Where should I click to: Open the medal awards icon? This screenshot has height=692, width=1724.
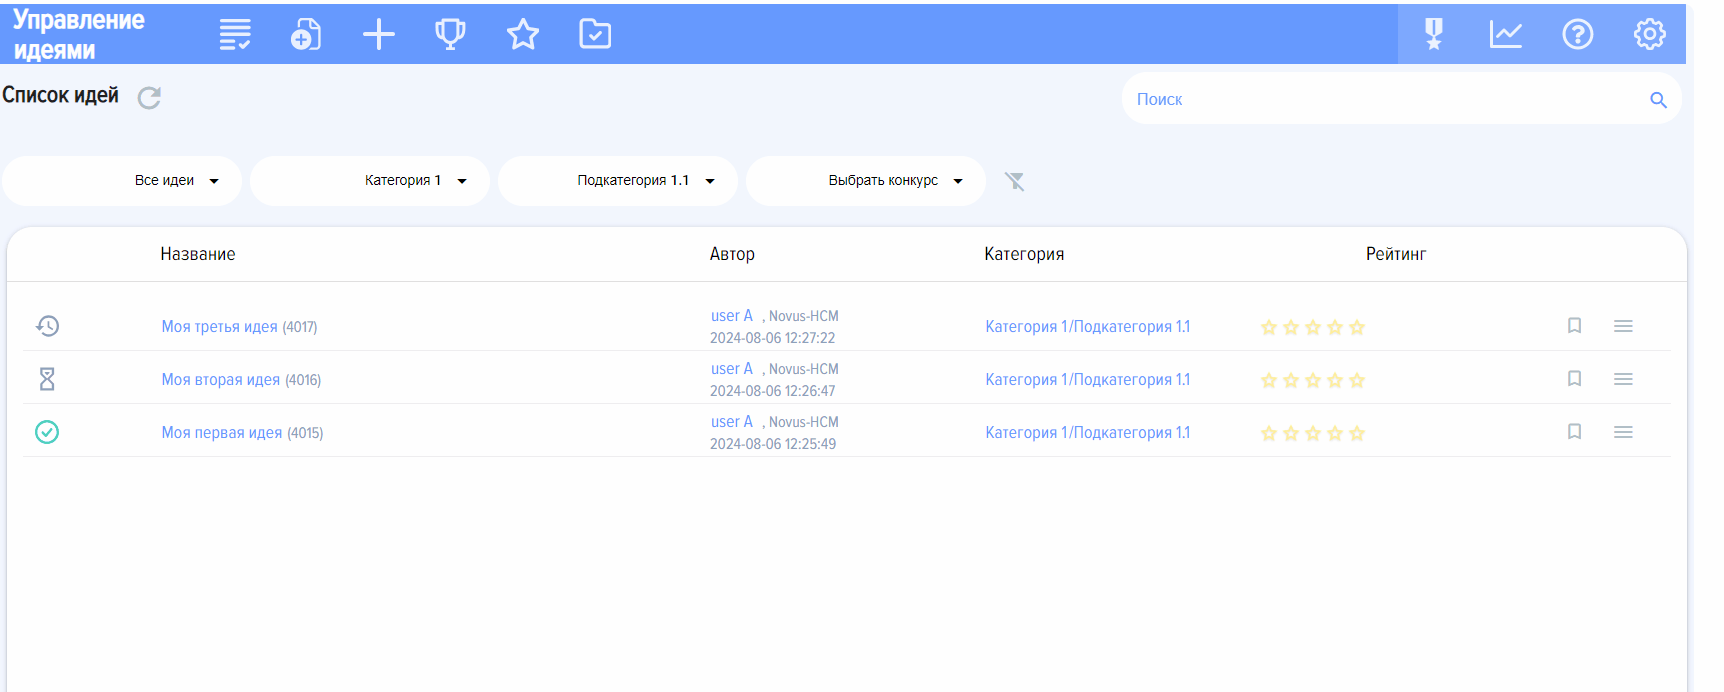pyautogui.click(x=1434, y=35)
